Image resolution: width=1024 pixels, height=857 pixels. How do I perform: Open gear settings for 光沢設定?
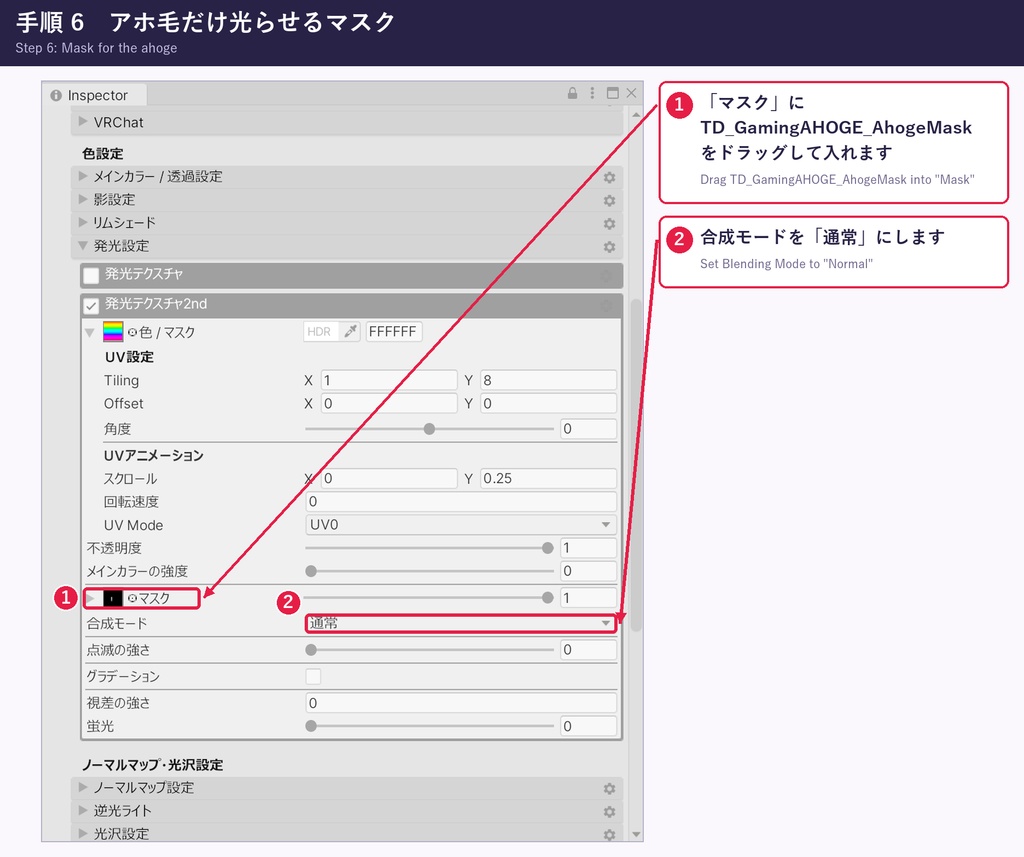[609, 835]
